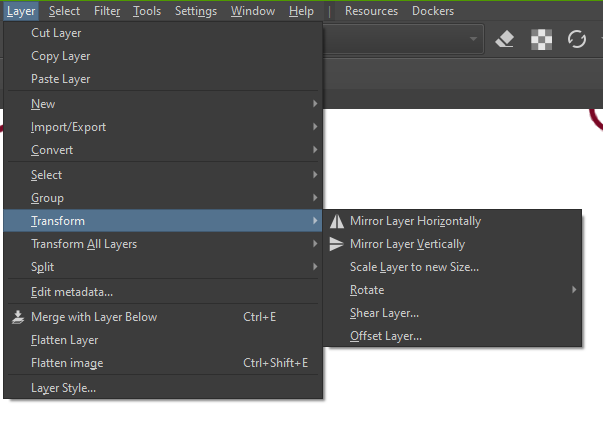The width and height of the screenshot is (603, 436).
Task: Select Offset Layer option
Action: (x=385, y=336)
